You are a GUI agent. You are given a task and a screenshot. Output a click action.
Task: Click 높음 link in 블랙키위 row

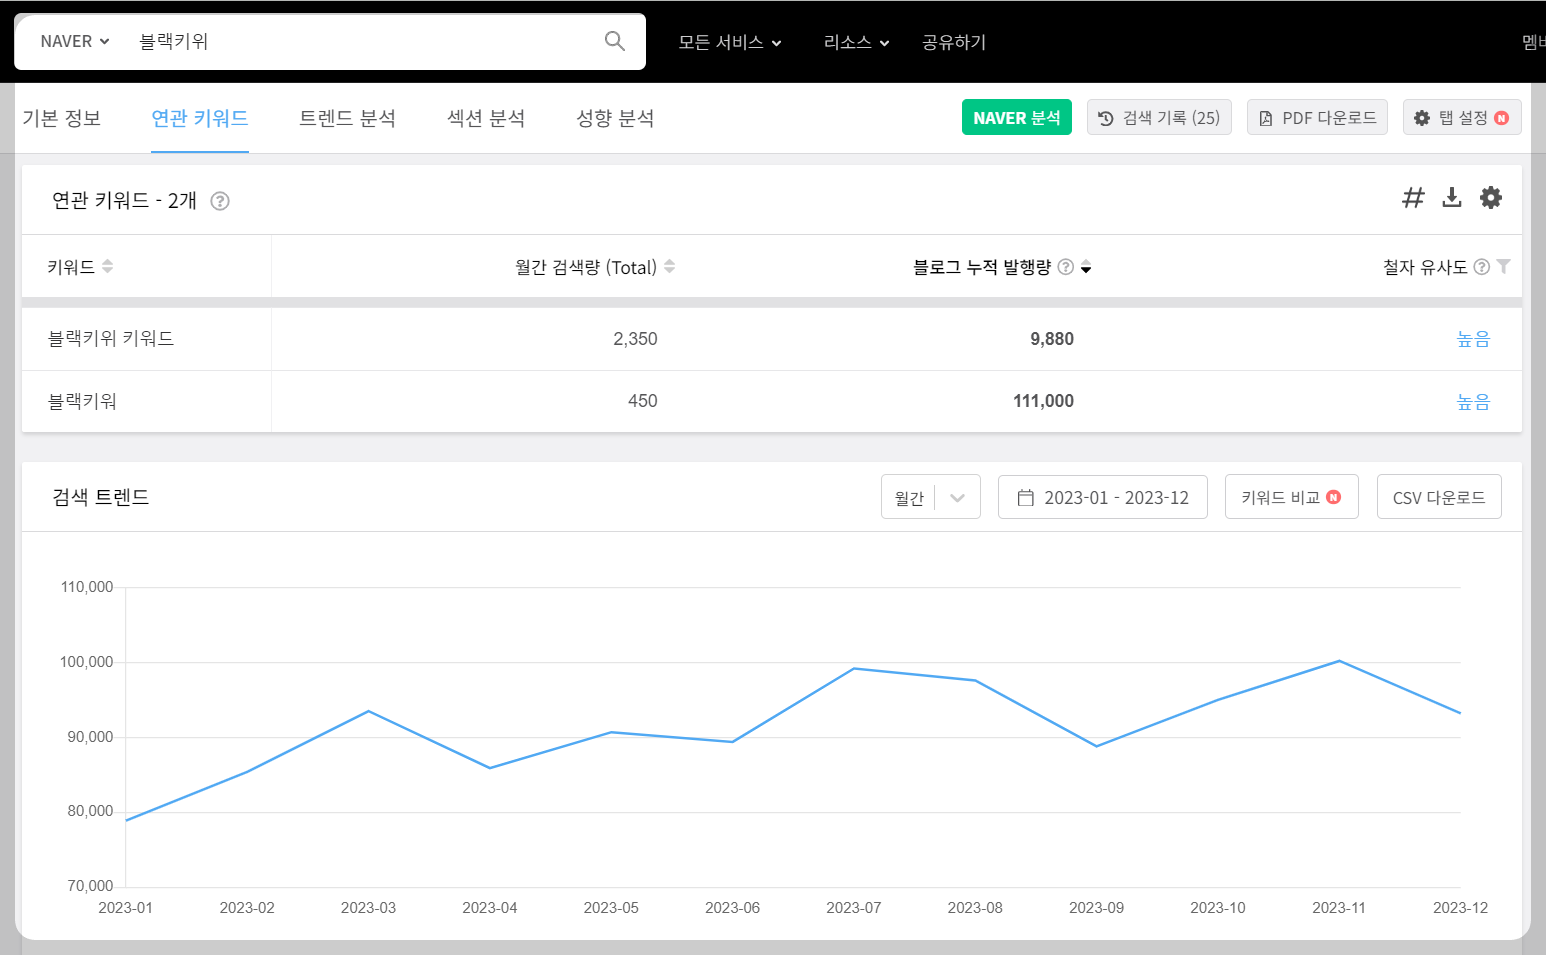[x=1473, y=402]
